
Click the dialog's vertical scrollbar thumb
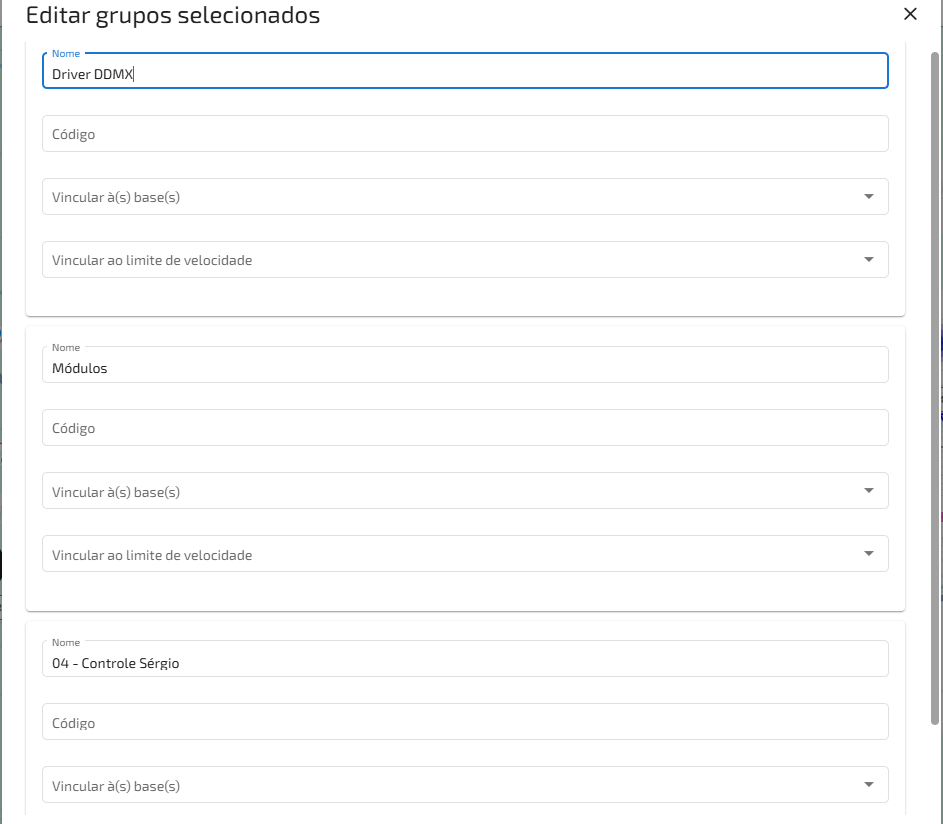935,389
